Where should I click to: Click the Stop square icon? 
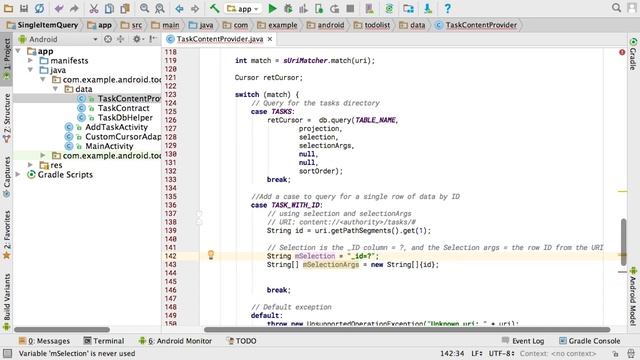[x=350, y=8]
